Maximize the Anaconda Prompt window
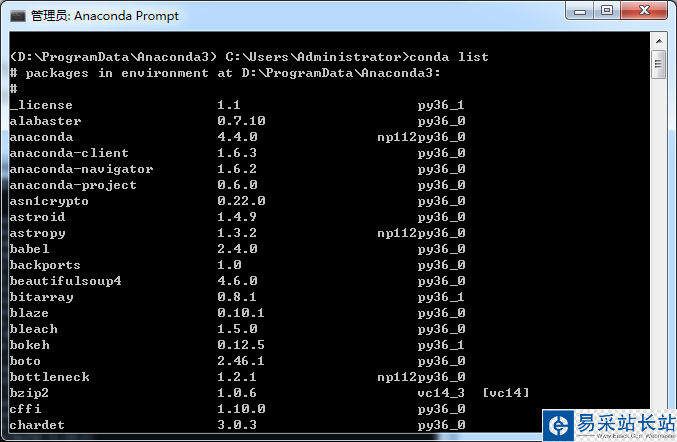This screenshot has width=677, height=442. coord(607,10)
